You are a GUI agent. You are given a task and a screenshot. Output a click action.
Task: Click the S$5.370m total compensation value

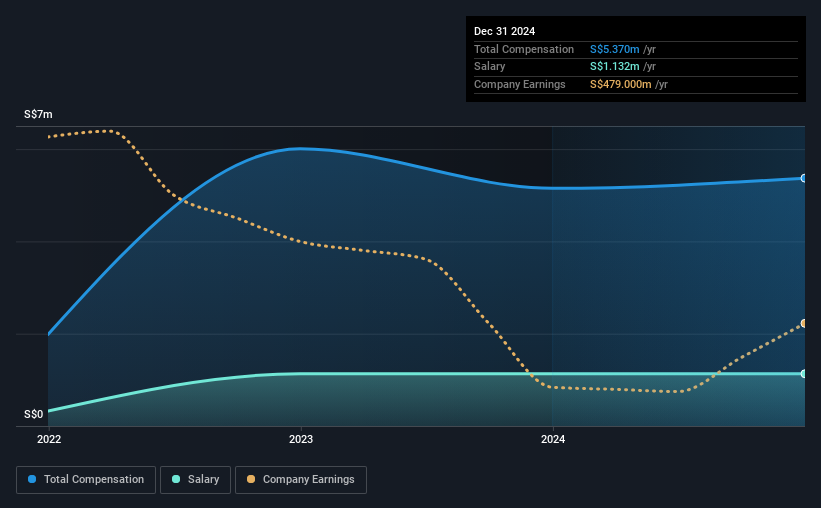pos(614,49)
